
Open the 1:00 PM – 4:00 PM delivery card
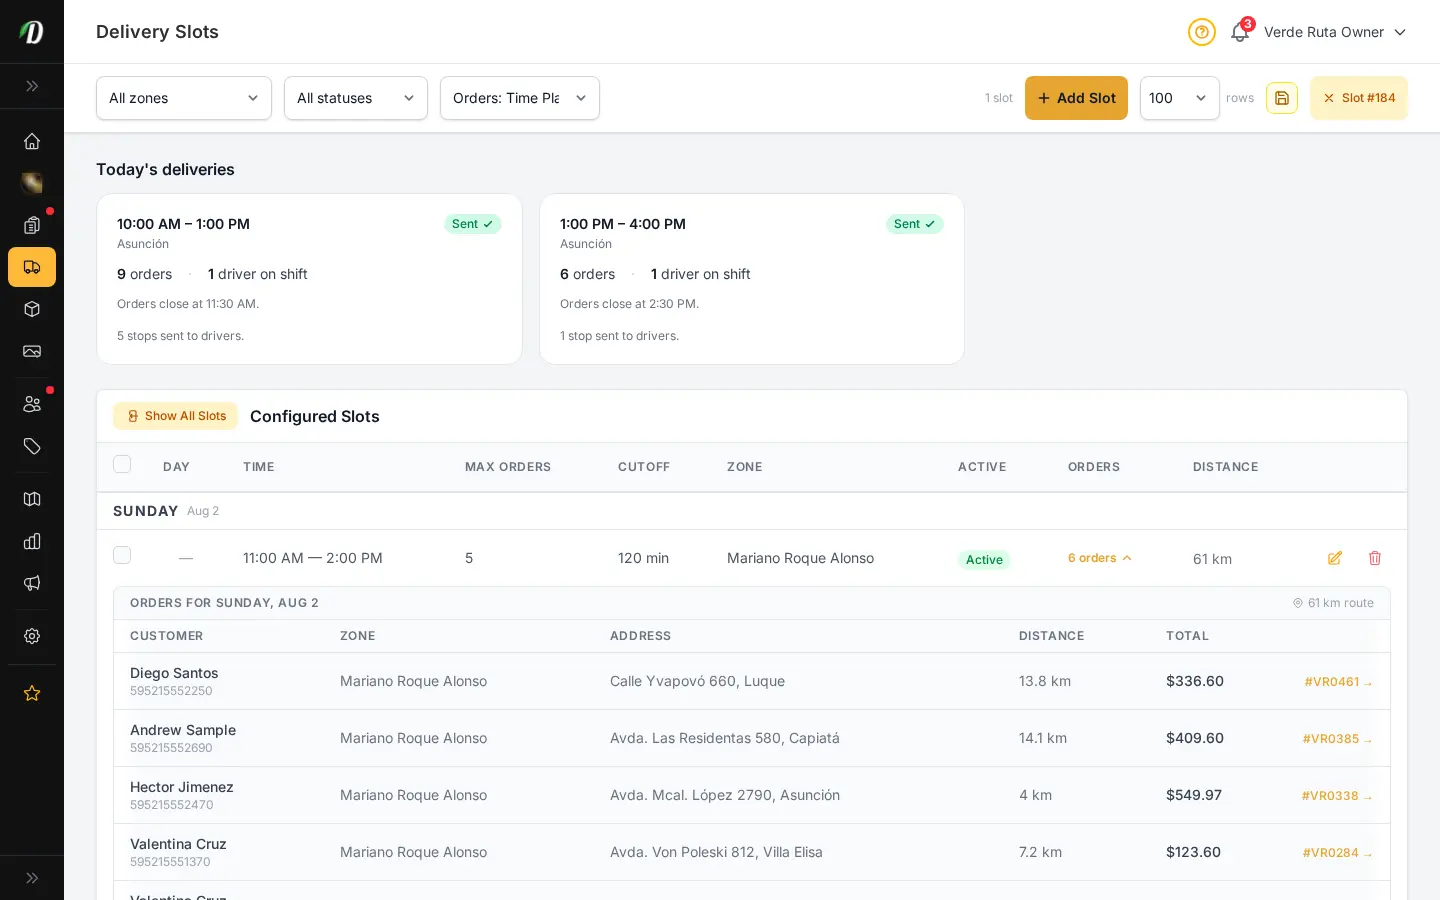pos(752,279)
